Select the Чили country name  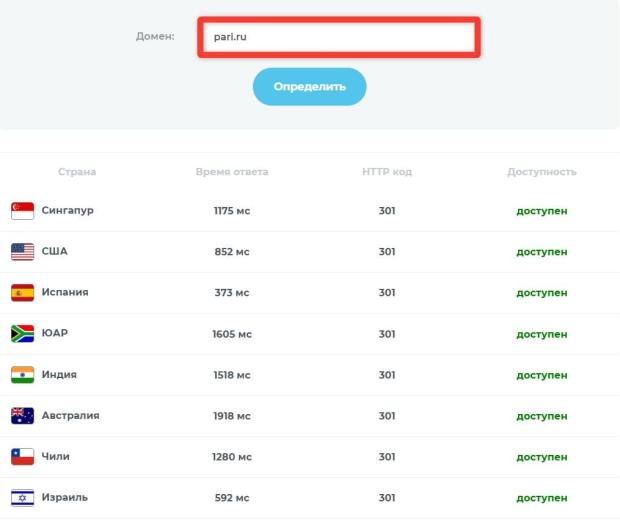[56, 456]
